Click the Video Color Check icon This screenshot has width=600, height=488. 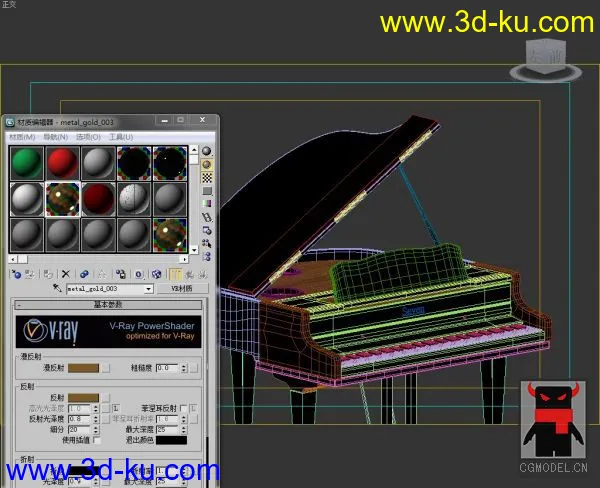(x=207, y=203)
